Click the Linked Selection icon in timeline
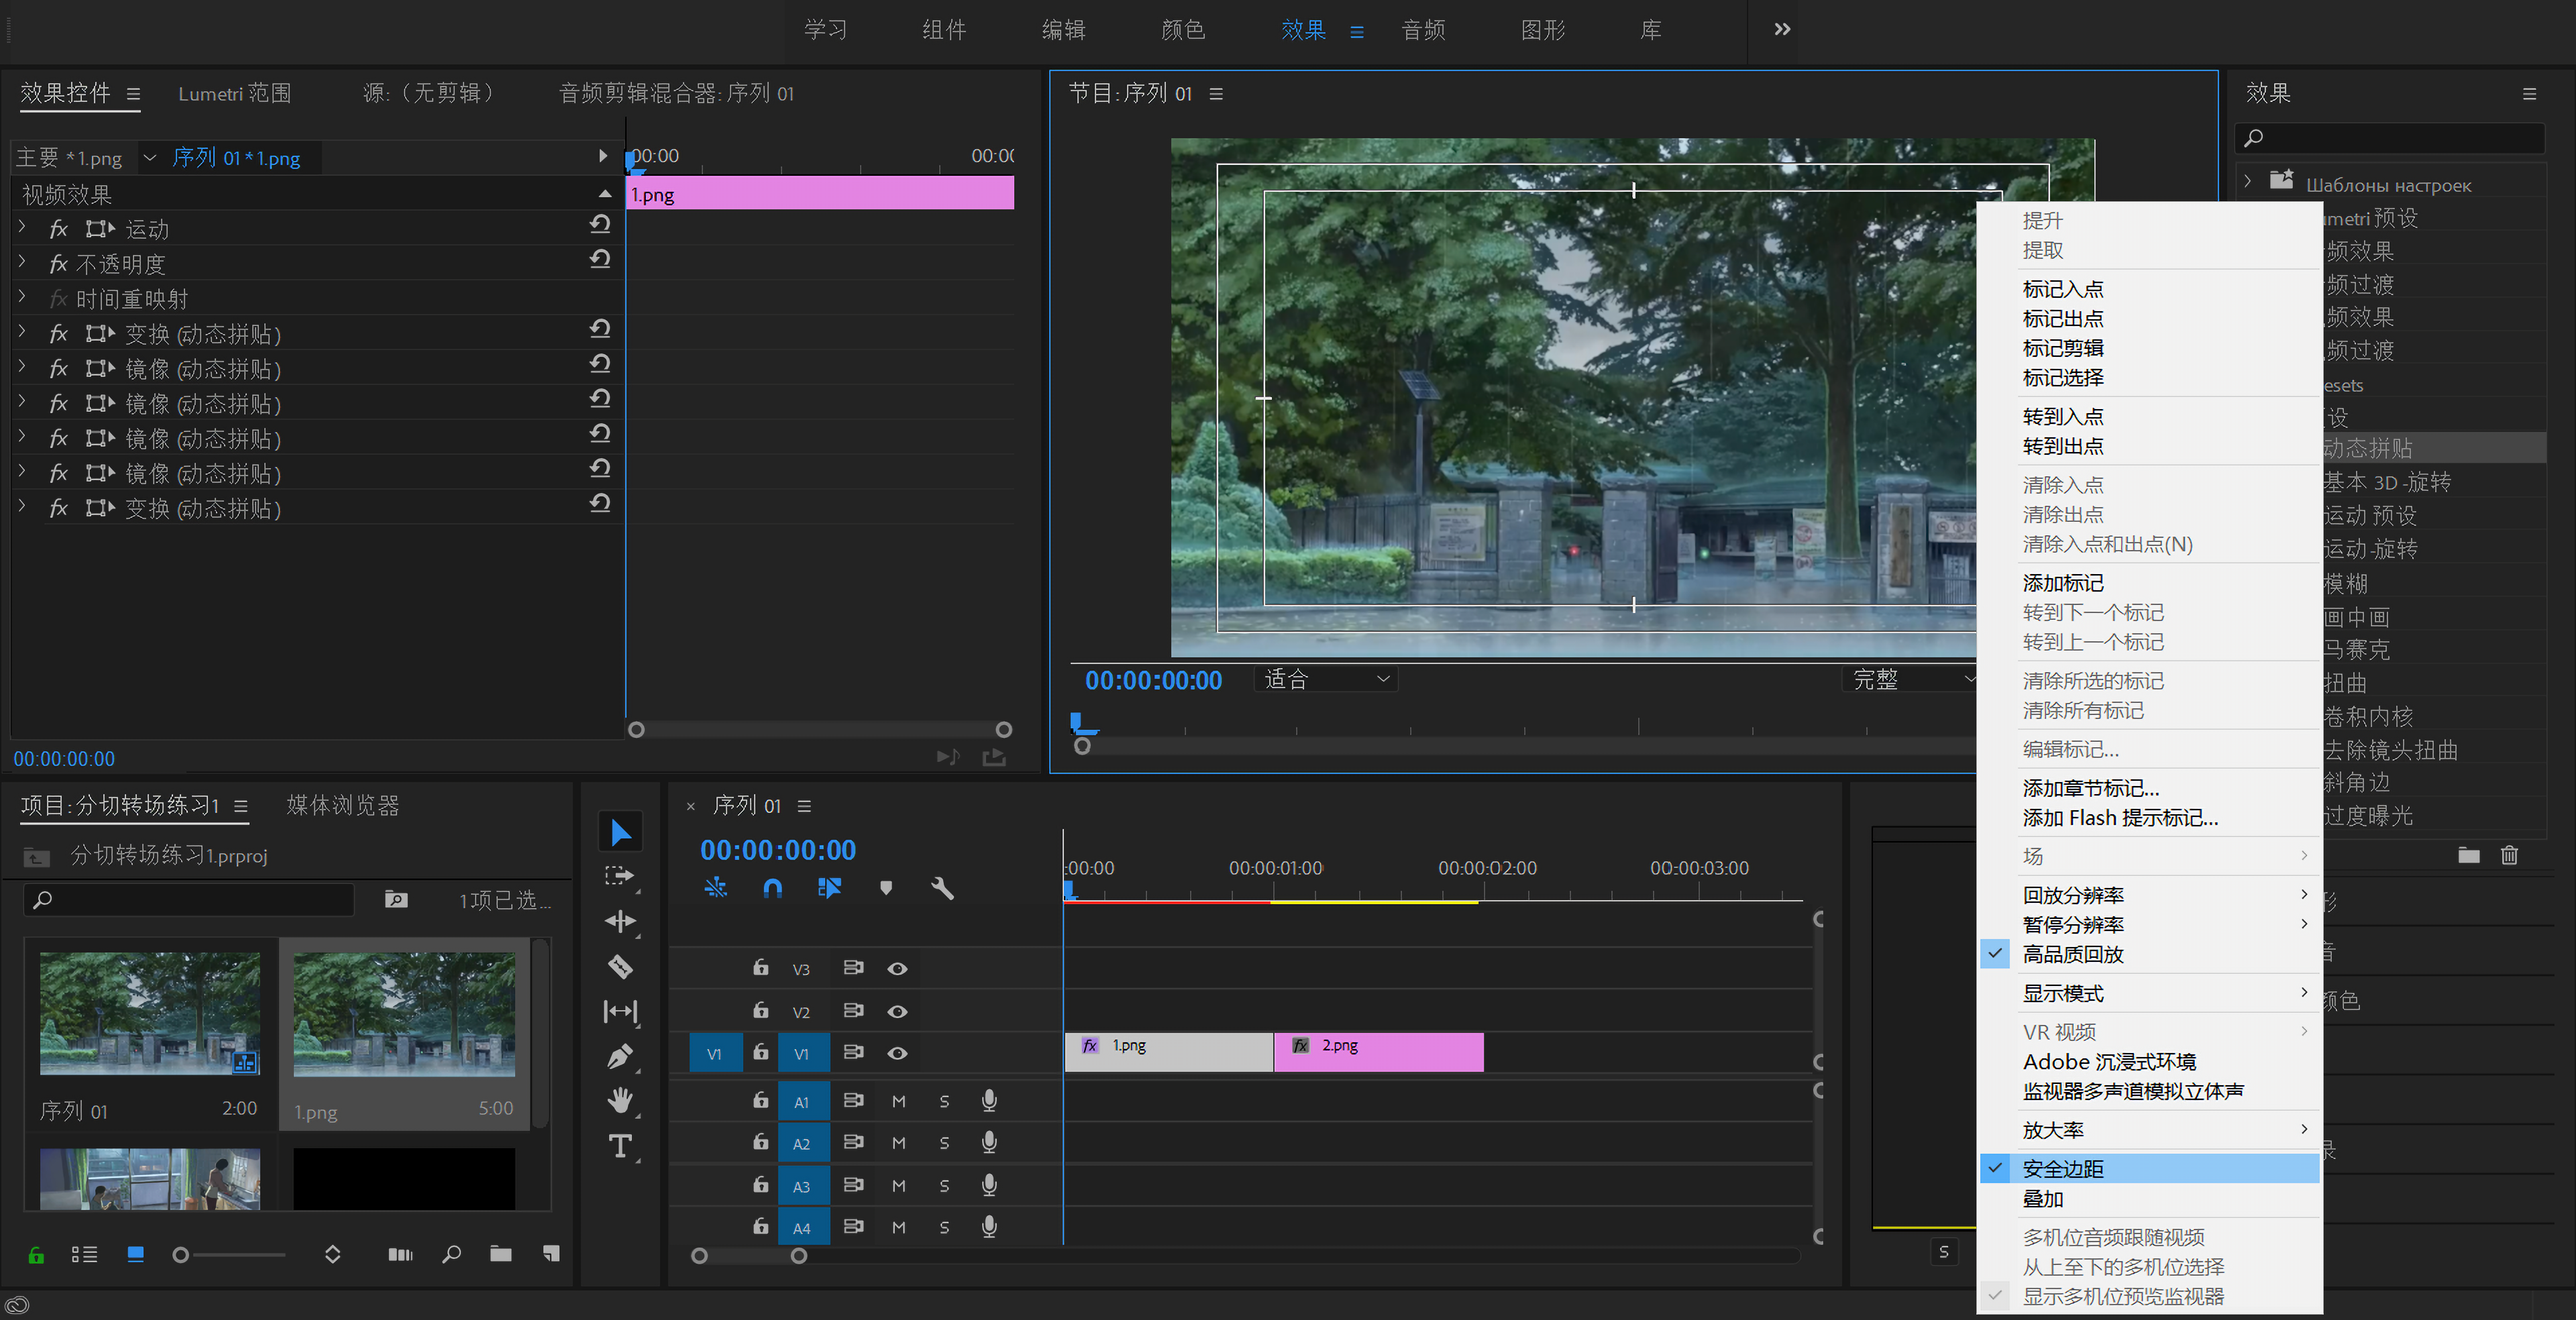2576x1320 pixels. (x=829, y=888)
